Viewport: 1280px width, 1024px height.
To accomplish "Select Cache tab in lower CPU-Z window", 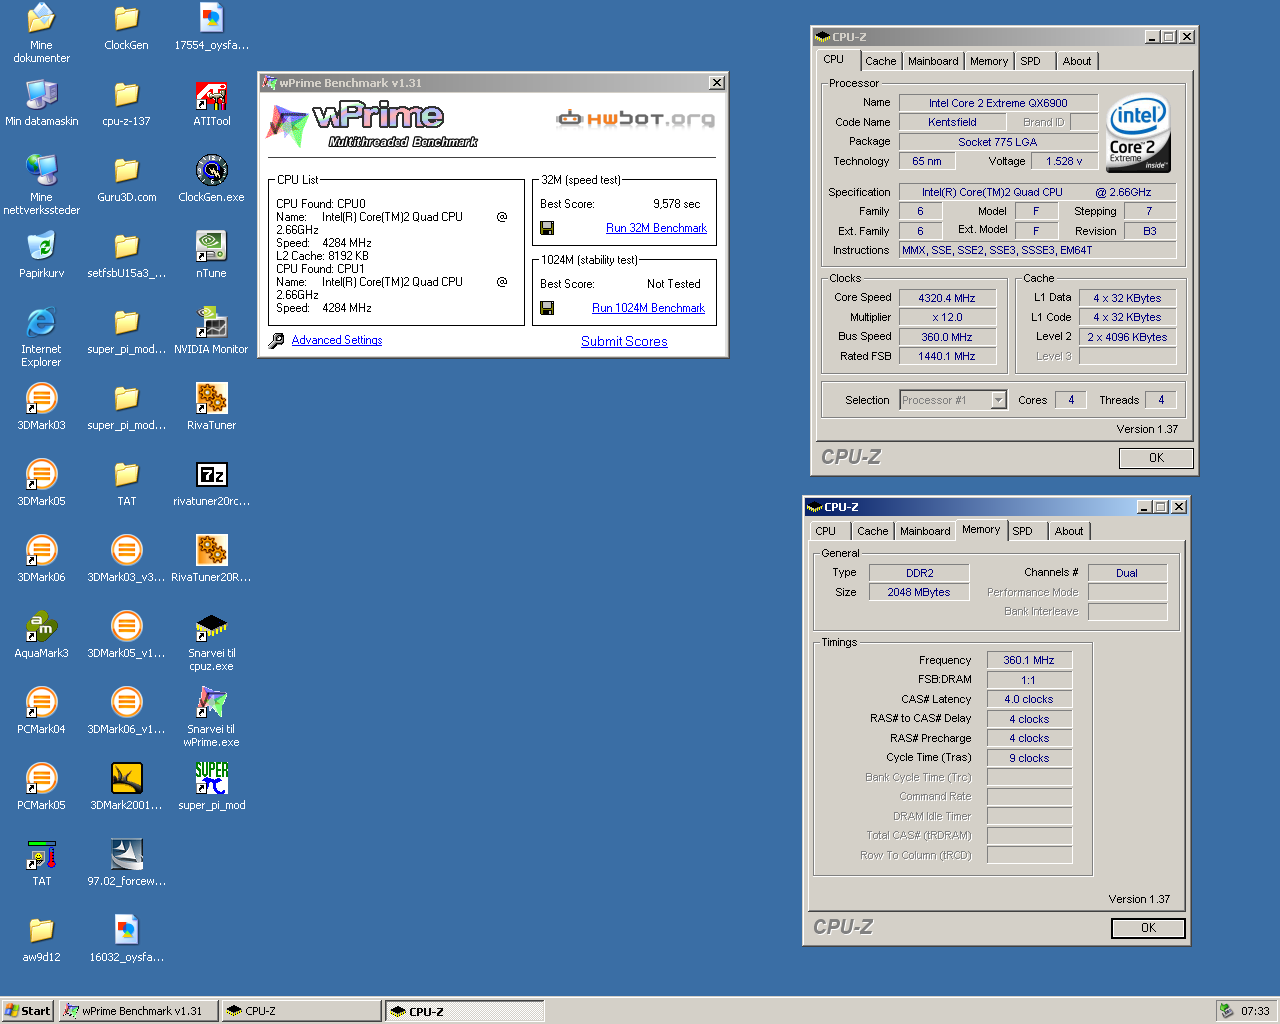I will pos(872,531).
